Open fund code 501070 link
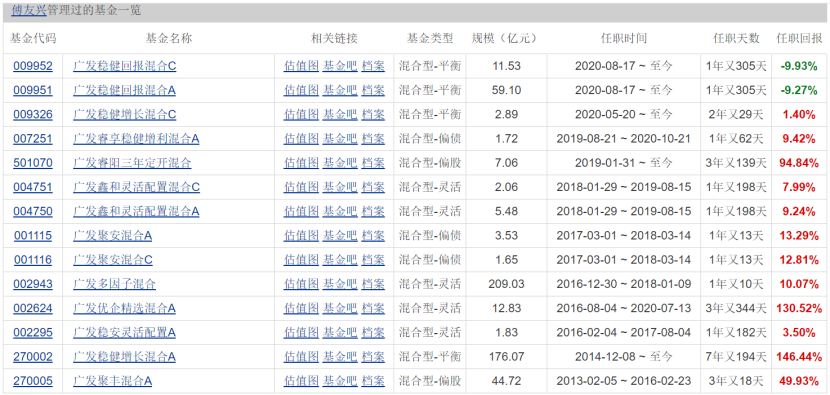Screen dimensions: 830x395 [33, 163]
